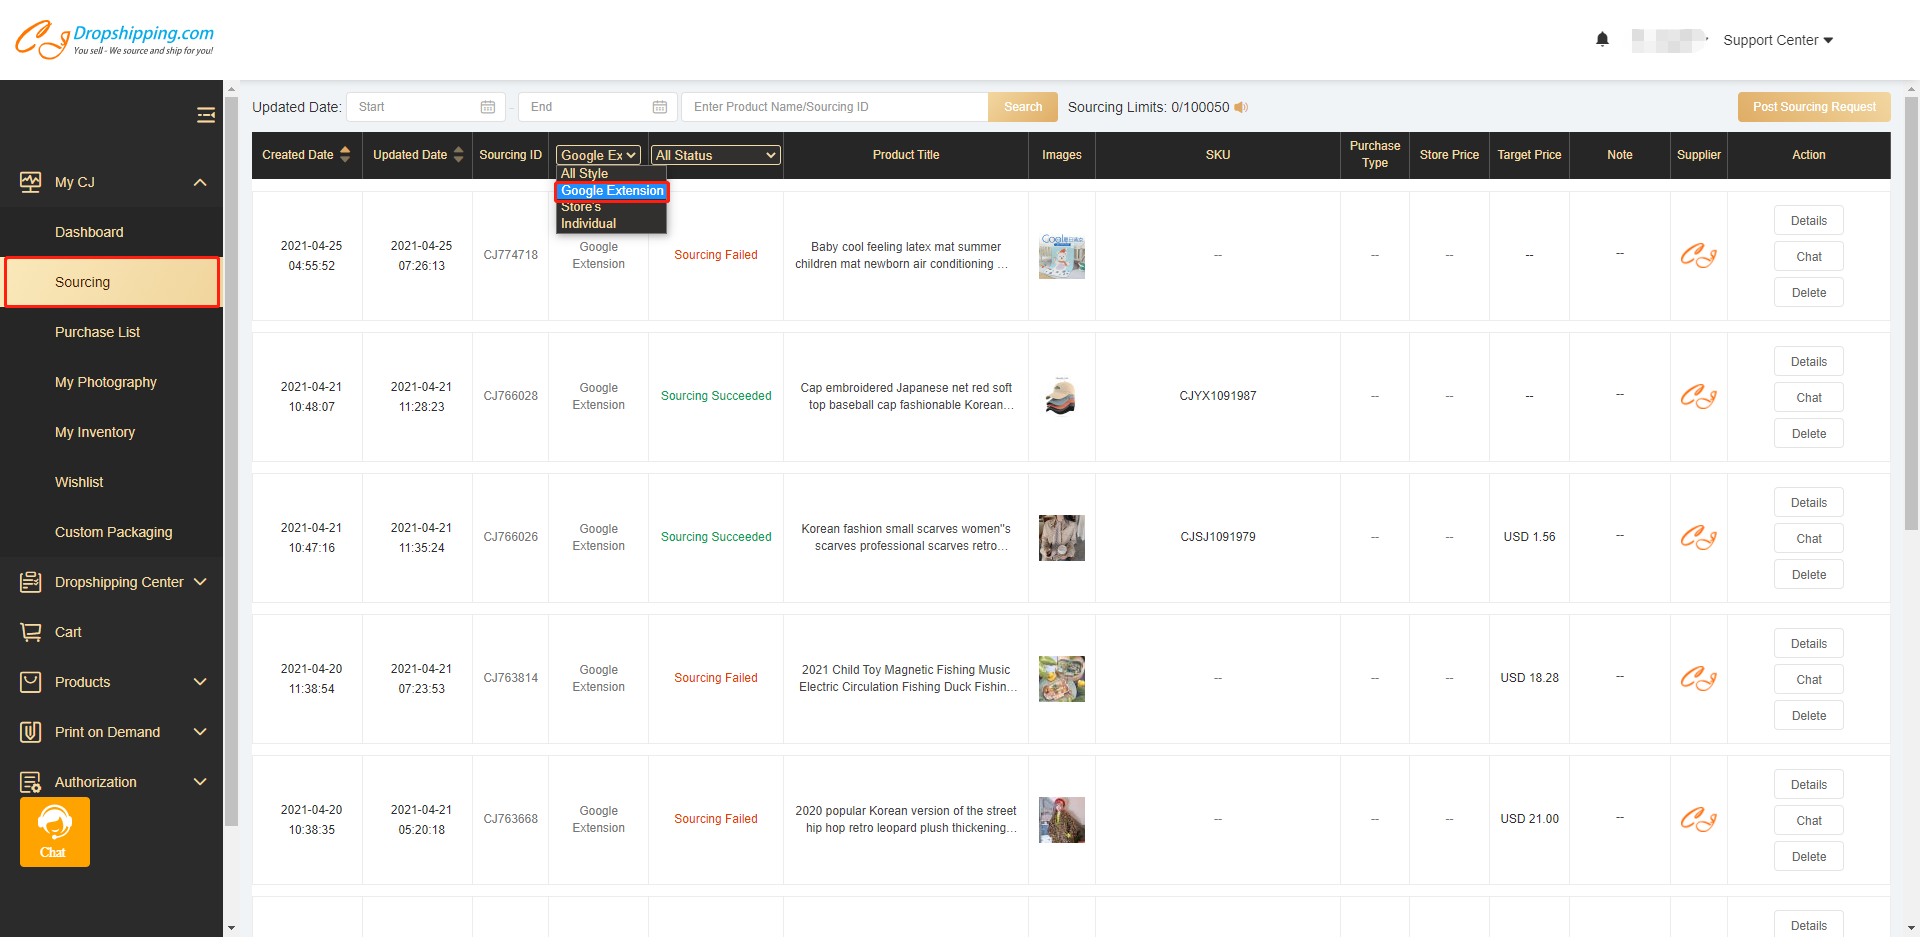Sort by Created Date column arrows
This screenshot has height=937, width=1920.
[345, 154]
